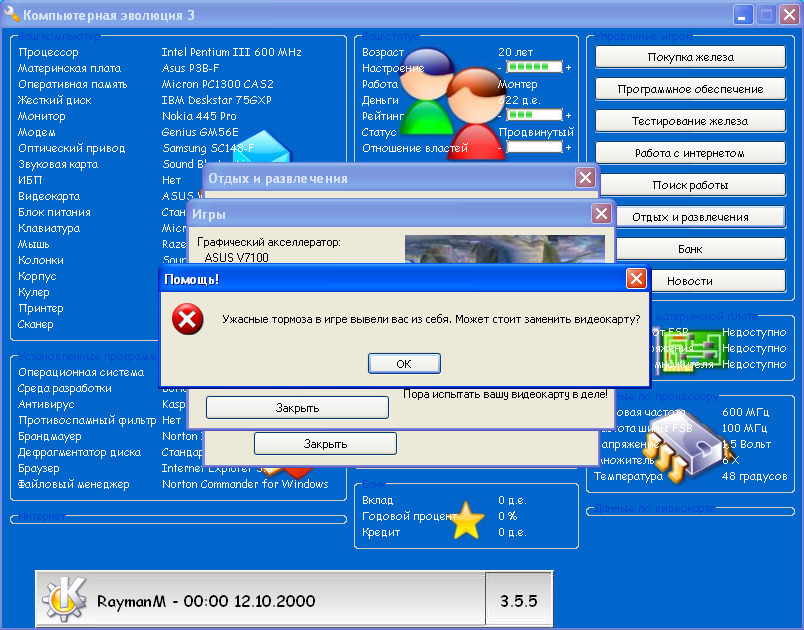Close the Отдых и развлечения window
Screen dimensions: 804x630
click(585, 178)
